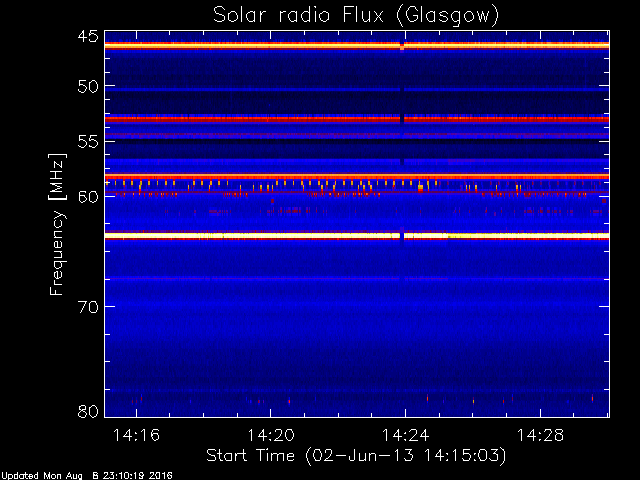Click the red band near 53 MHz
The image size is (640, 480).
point(357,119)
